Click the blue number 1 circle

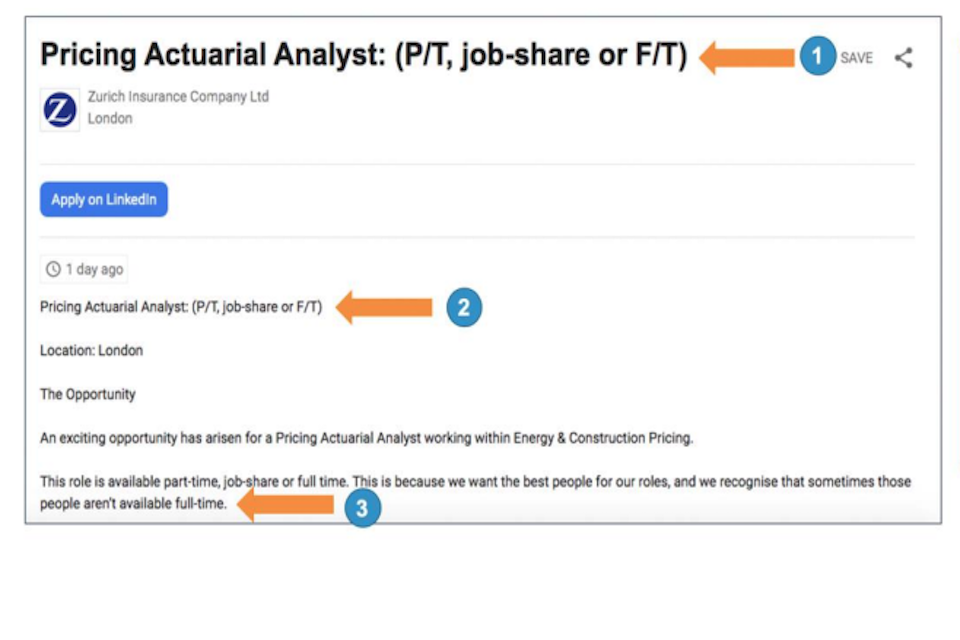pyautogui.click(x=817, y=57)
